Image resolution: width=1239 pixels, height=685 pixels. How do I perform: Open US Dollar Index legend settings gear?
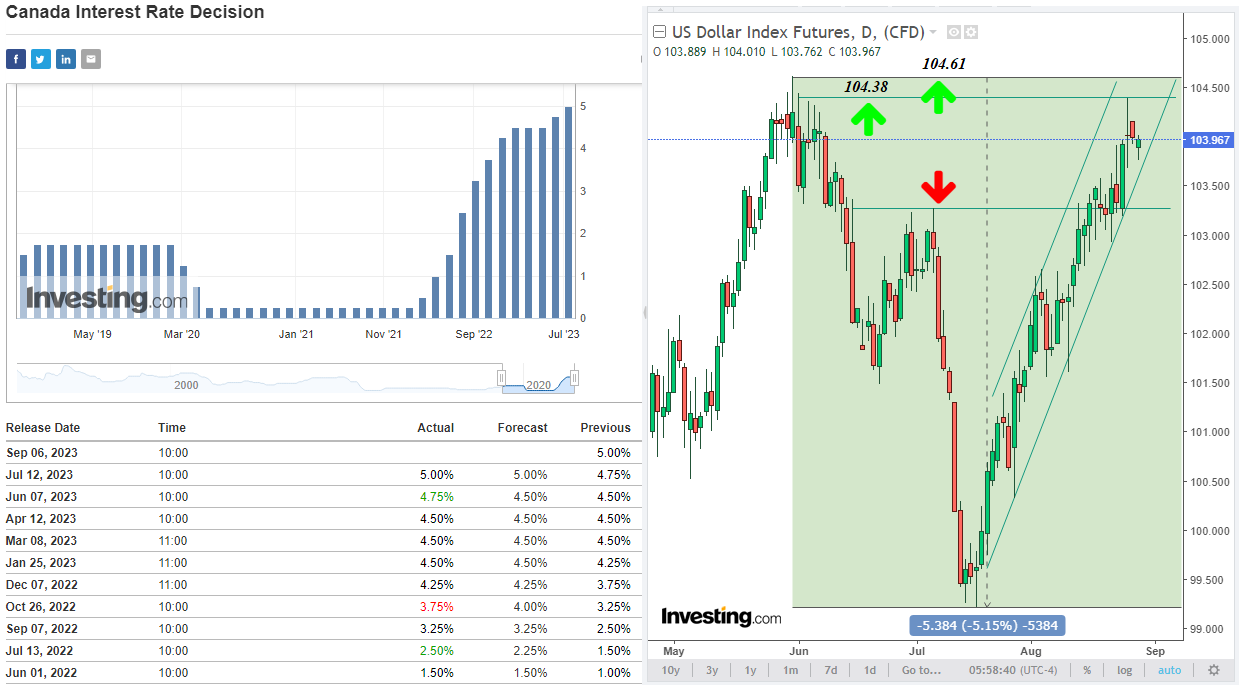[x=971, y=32]
